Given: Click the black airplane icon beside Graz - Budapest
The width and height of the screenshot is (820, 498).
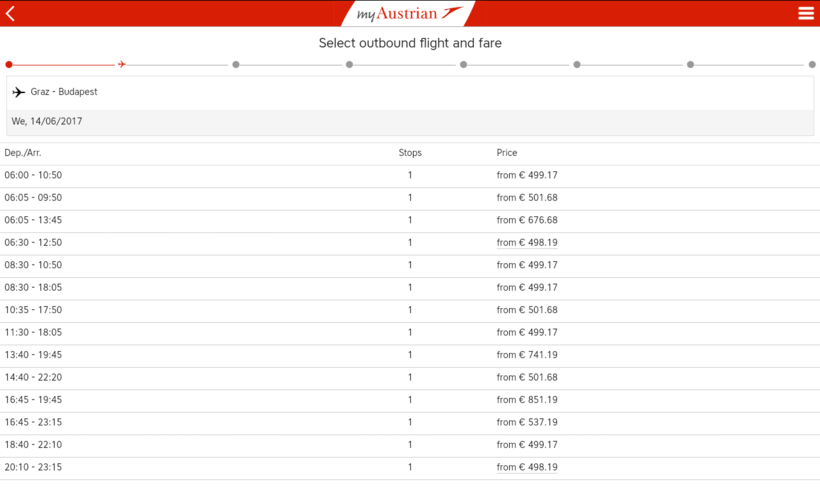Looking at the screenshot, I should pyautogui.click(x=19, y=92).
